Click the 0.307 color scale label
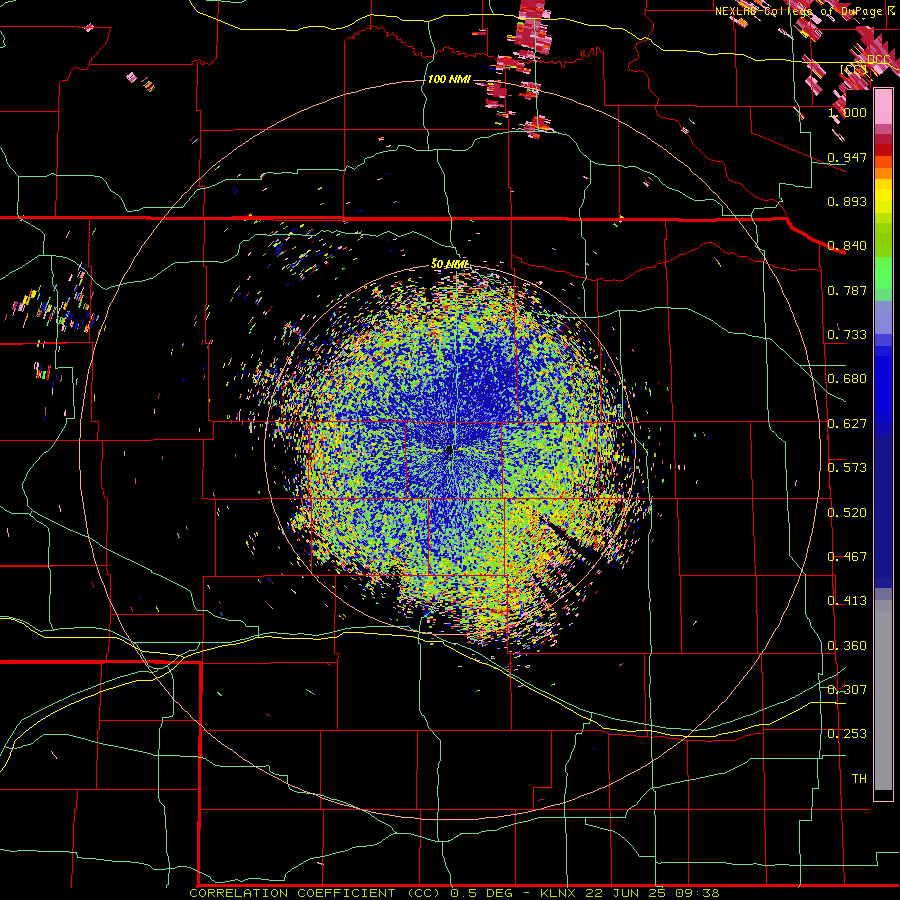This screenshot has width=900, height=900. (x=847, y=689)
